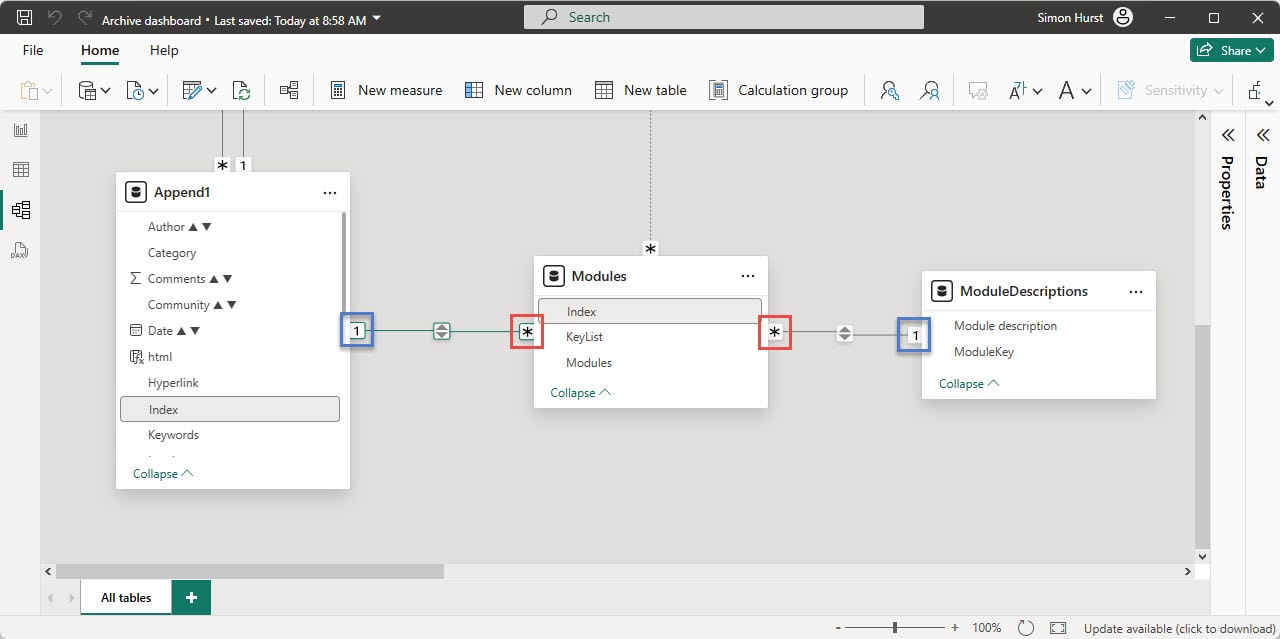Image resolution: width=1280 pixels, height=639 pixels.
Task: Create a New measure
Action: [x=385, y=90]
